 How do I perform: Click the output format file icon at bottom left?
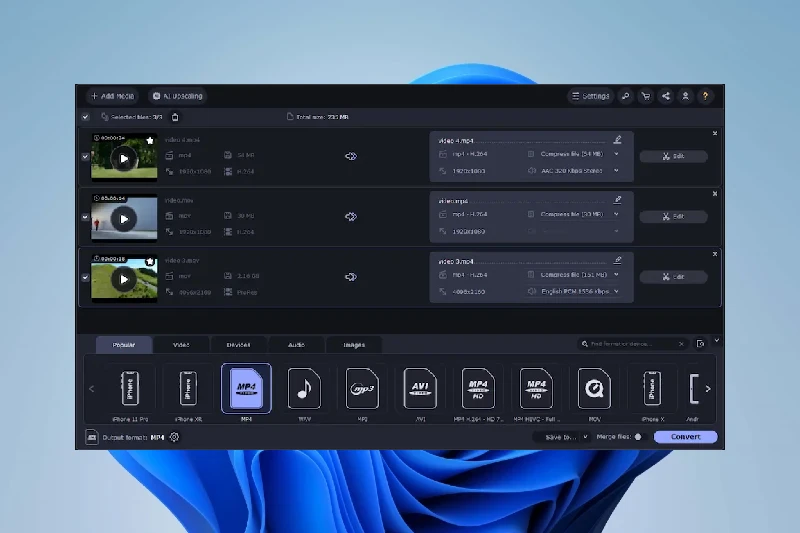[92, 437]
